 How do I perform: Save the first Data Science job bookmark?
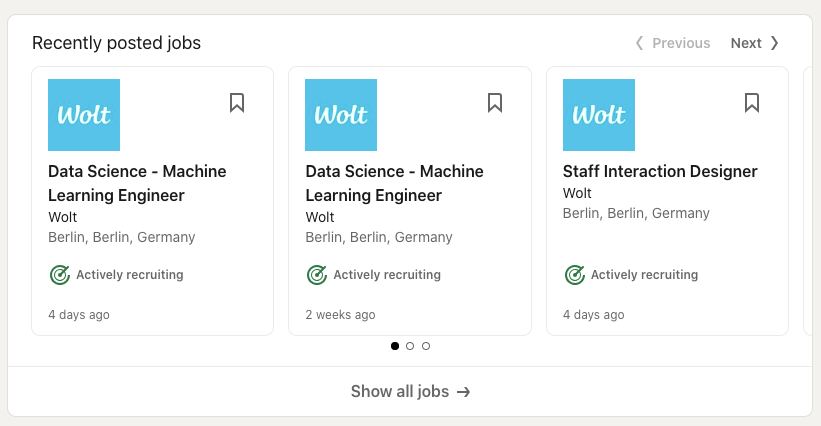pyautogui.click(x=237, y=103)
